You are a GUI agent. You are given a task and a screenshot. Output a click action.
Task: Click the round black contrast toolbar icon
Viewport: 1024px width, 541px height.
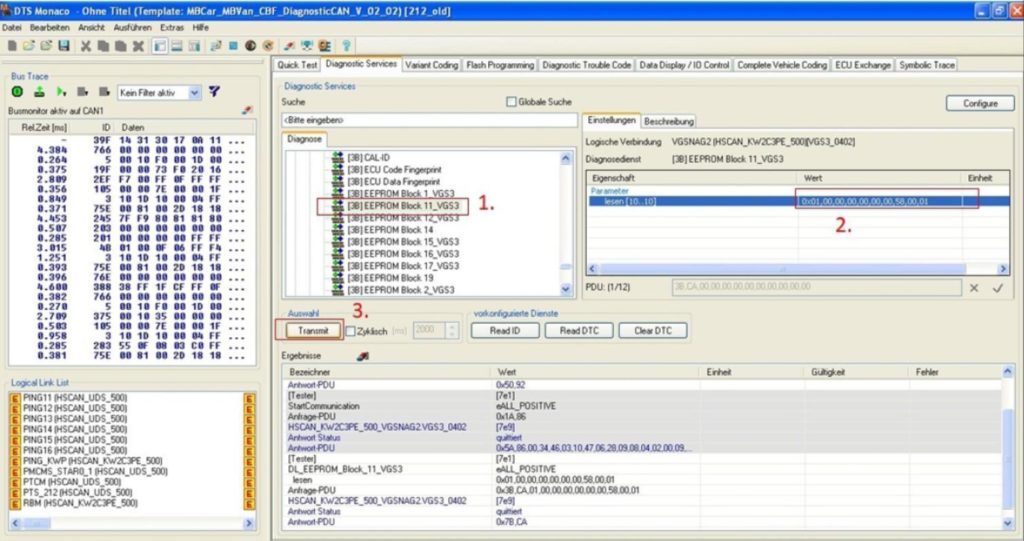[251, 46]
